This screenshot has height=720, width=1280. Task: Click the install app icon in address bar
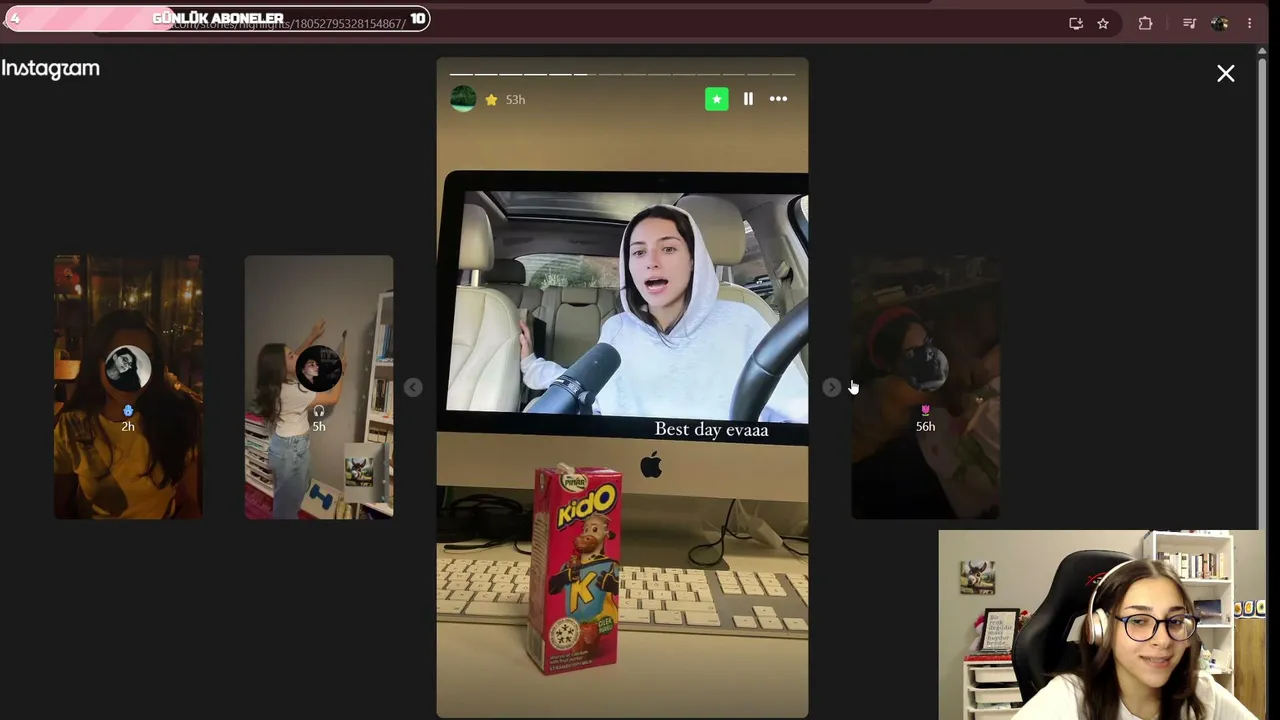[x=1076, y=23]
